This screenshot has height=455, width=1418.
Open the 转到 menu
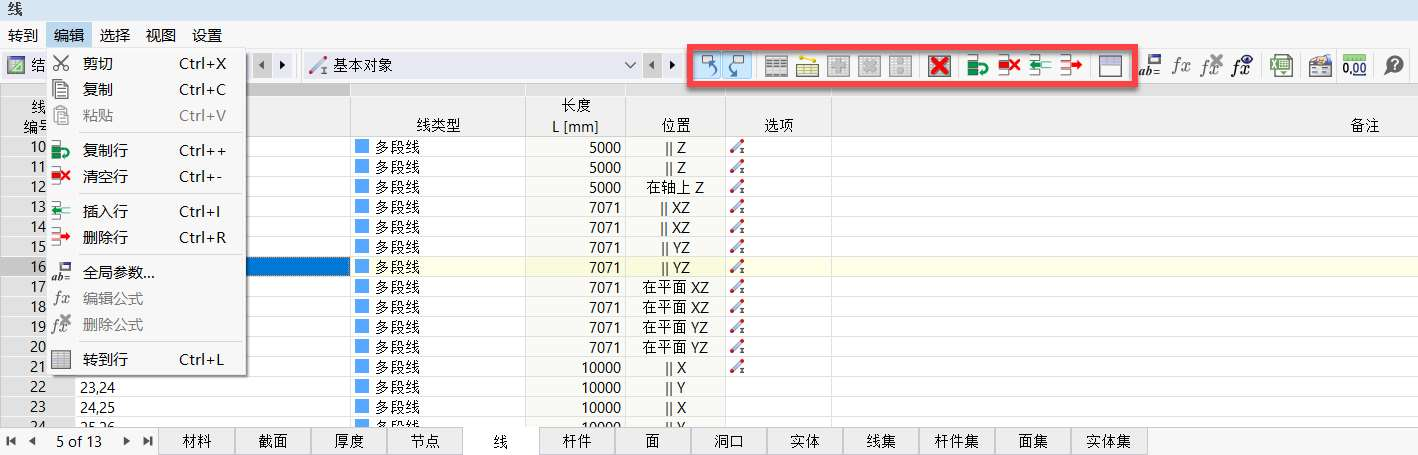(23, 35)
